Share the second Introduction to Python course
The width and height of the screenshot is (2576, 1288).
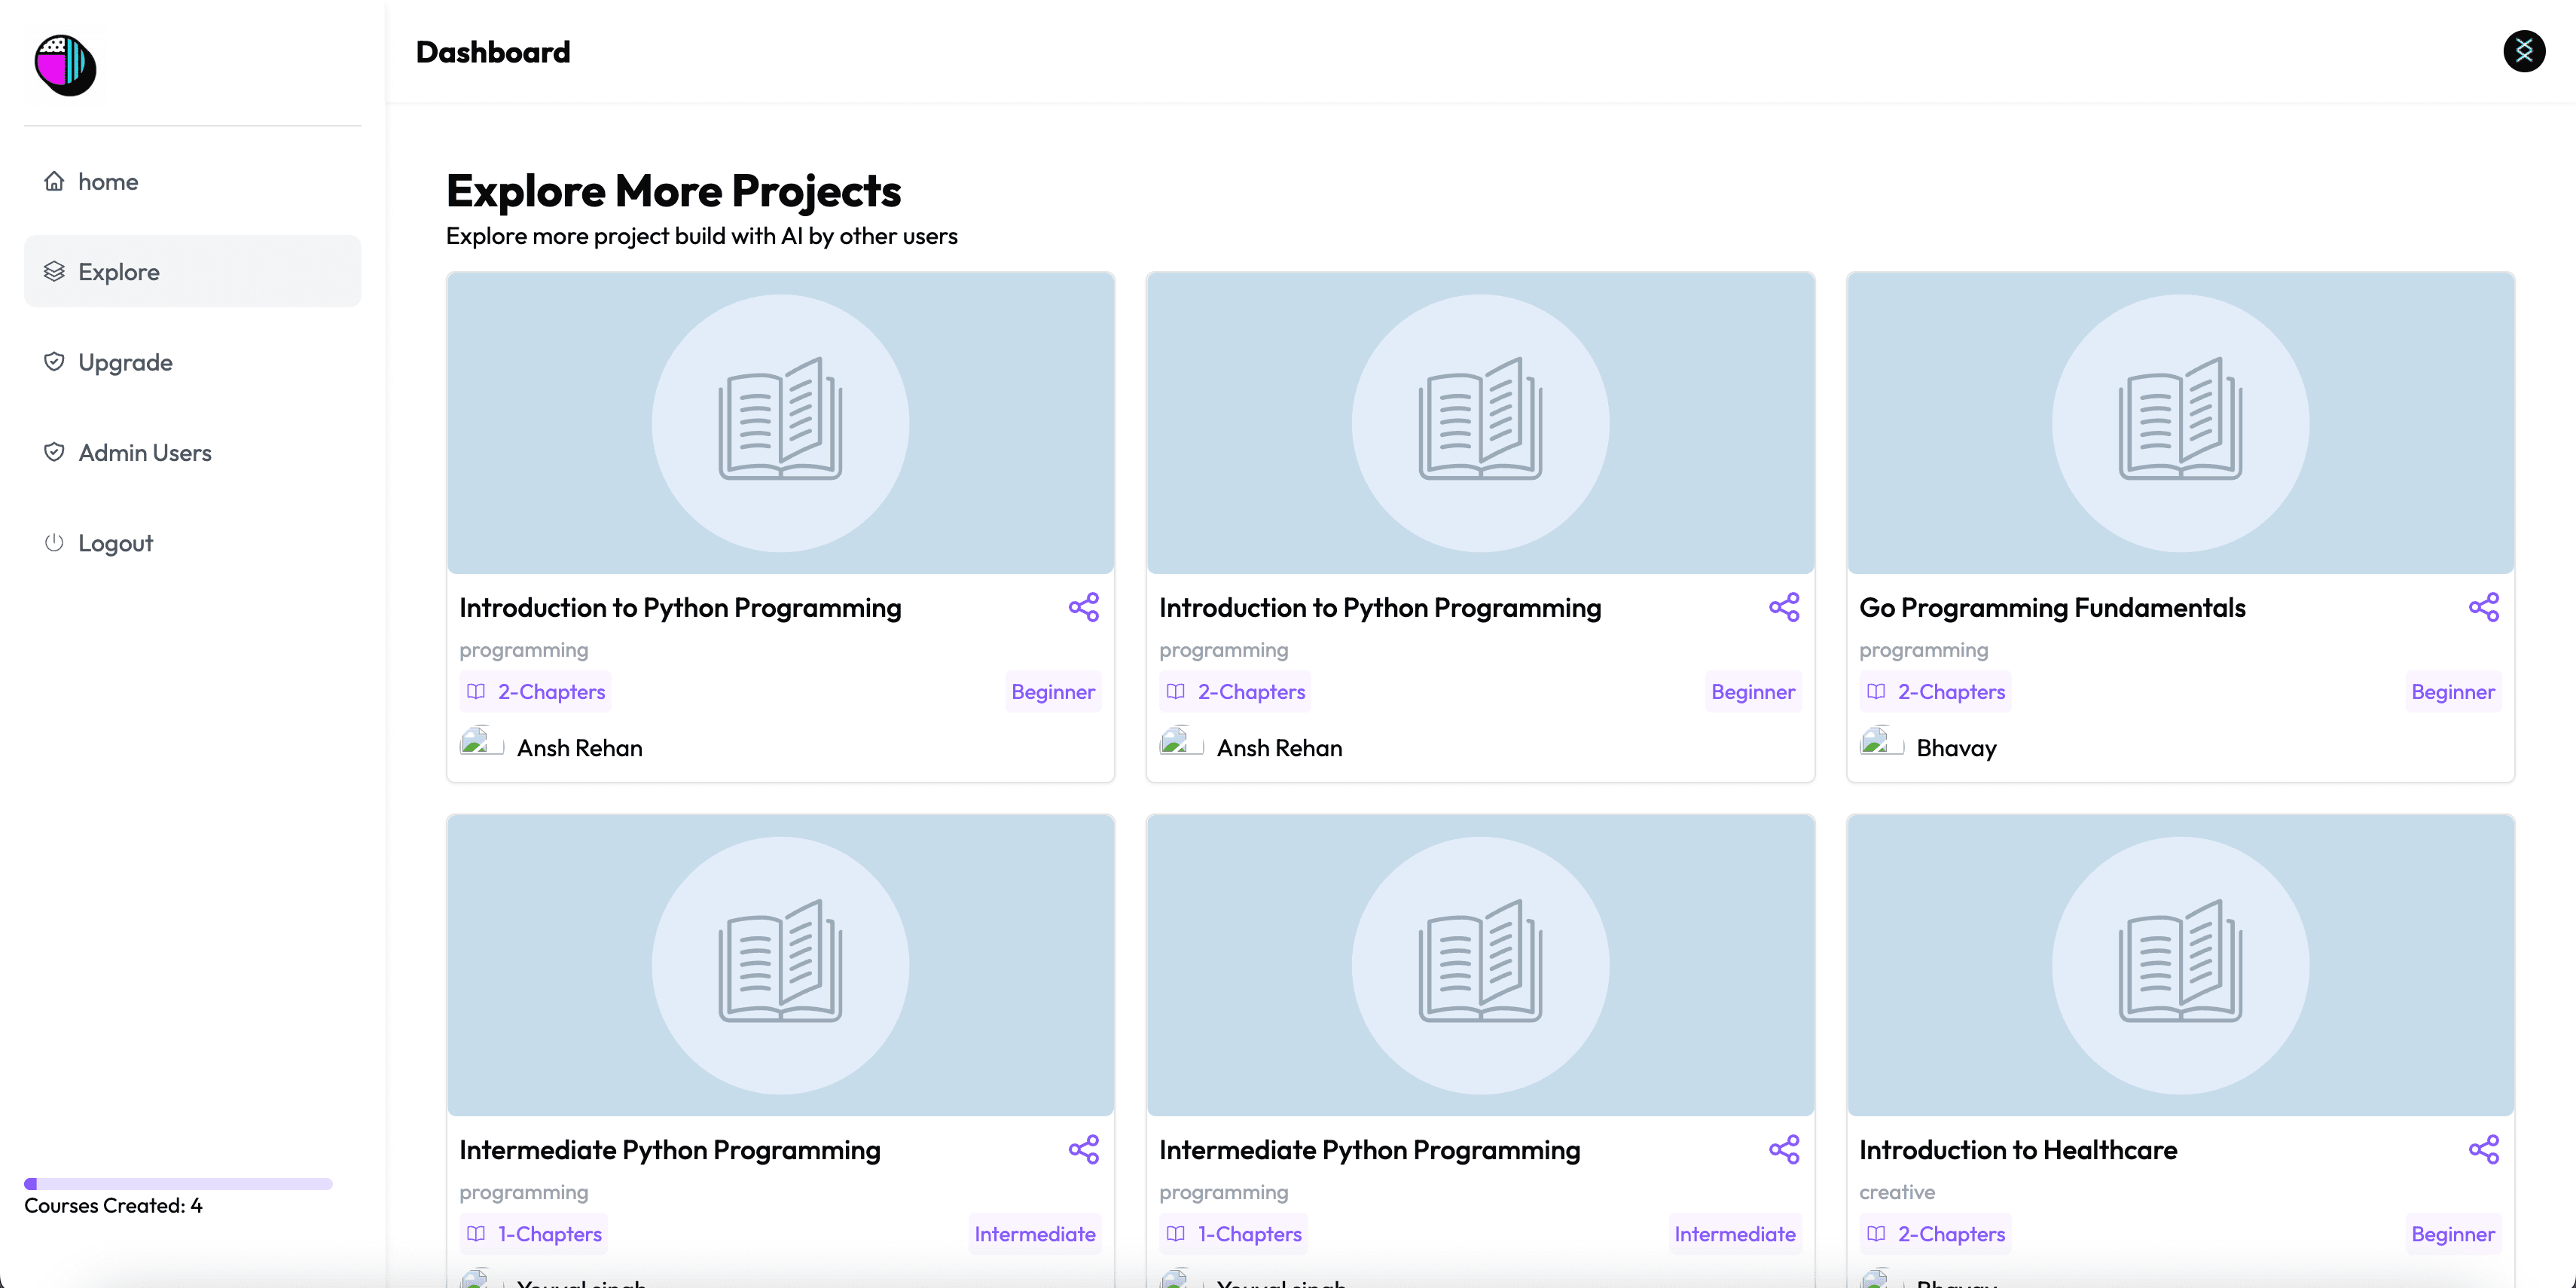tap(1783, 607)
